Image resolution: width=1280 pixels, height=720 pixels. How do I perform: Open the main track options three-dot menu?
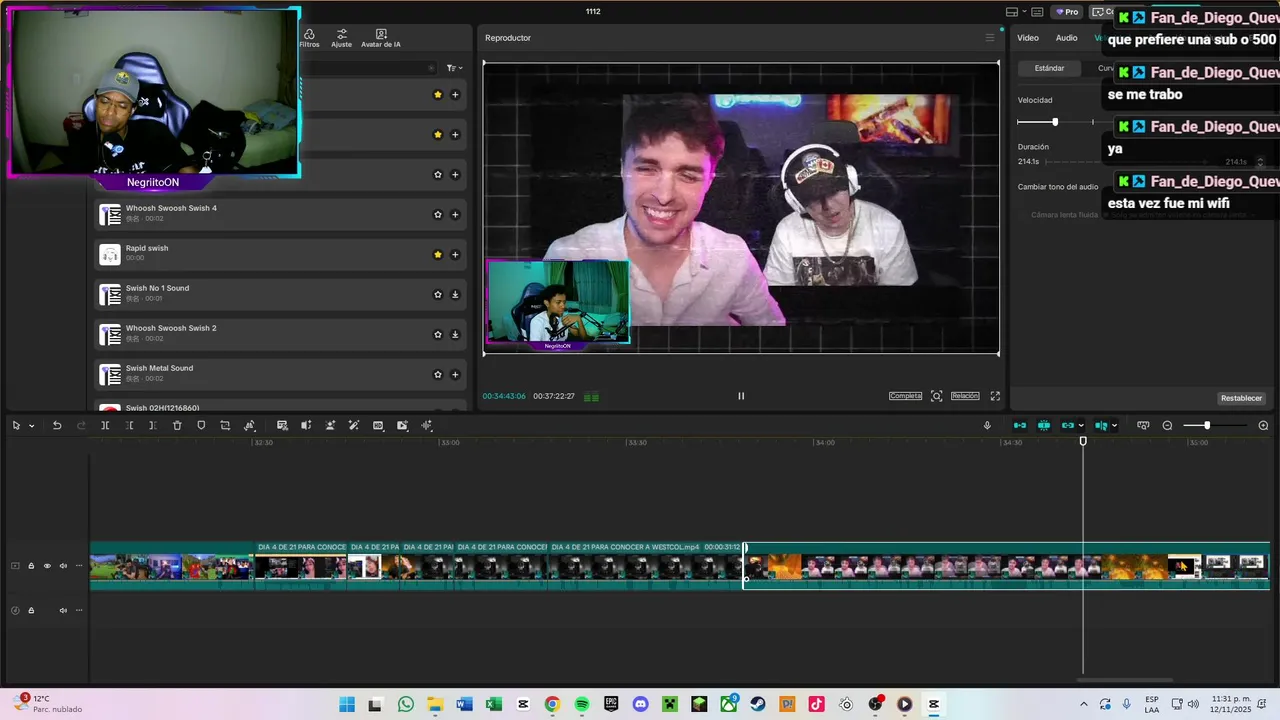79,566
